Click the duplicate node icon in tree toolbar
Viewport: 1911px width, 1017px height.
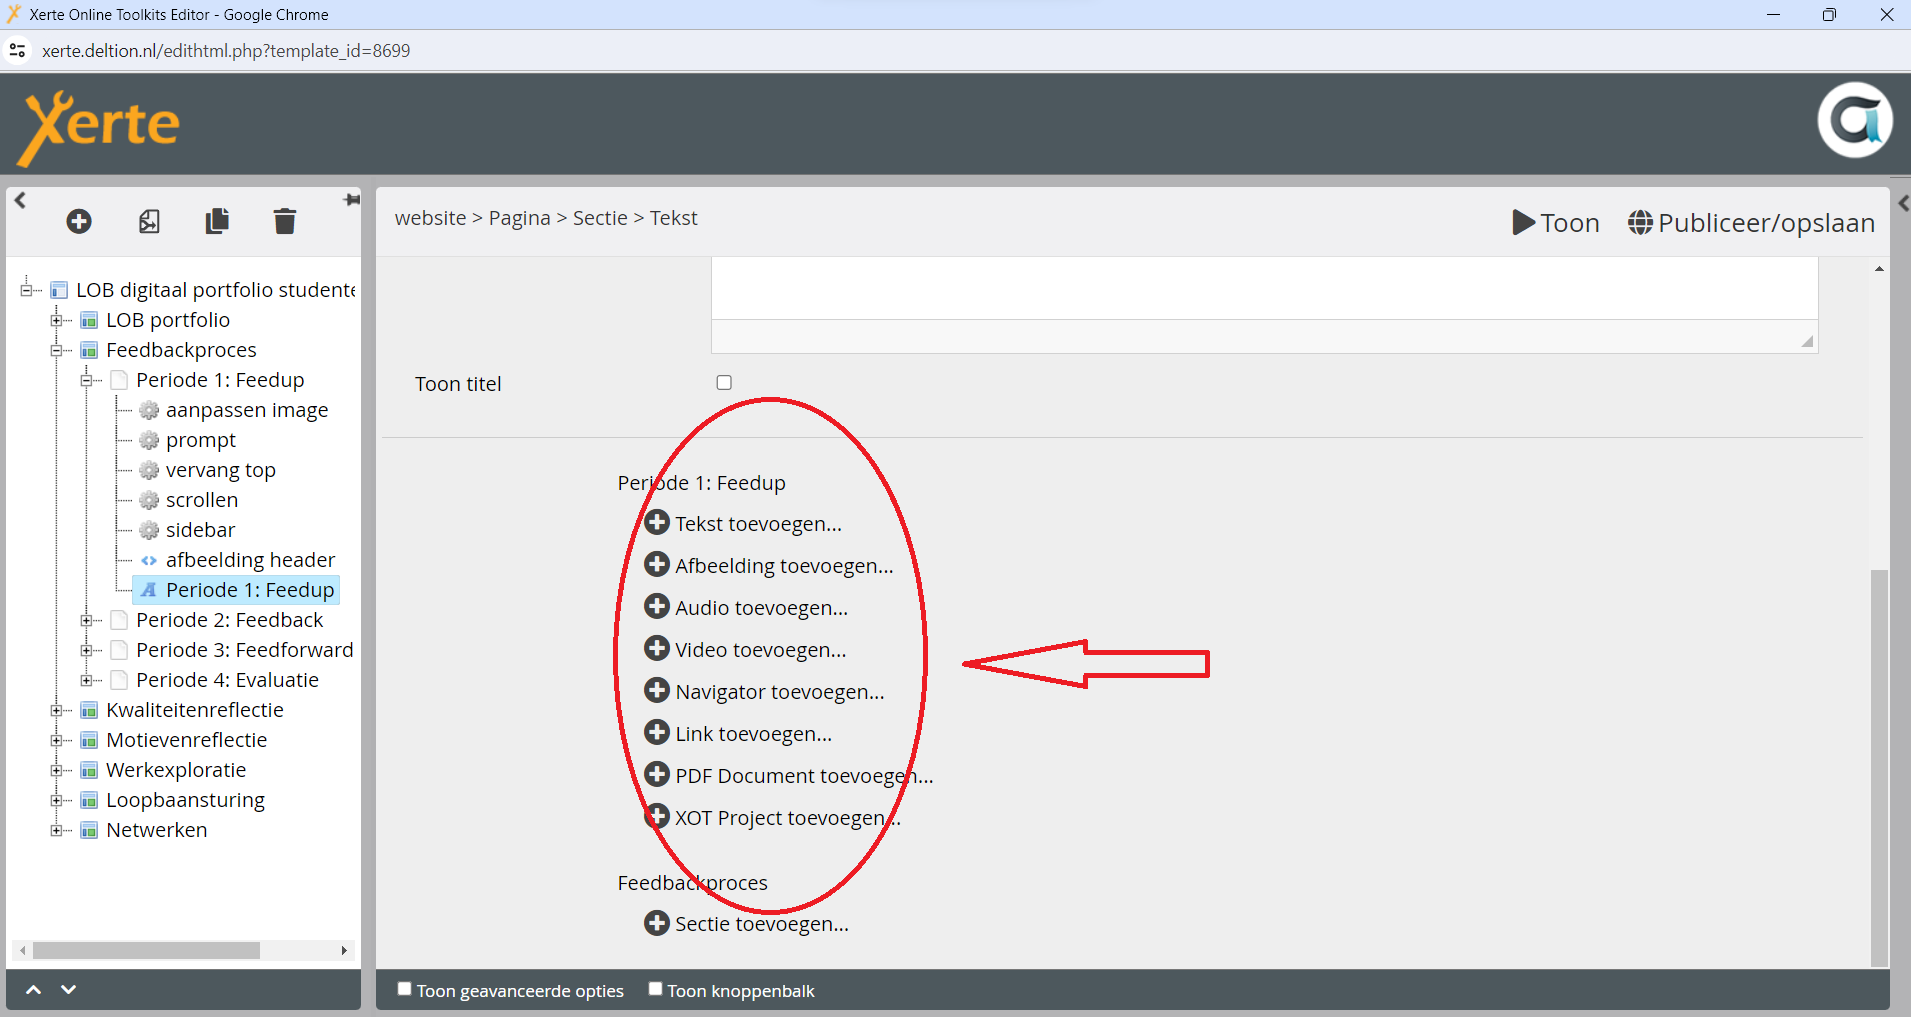[217, 221]
